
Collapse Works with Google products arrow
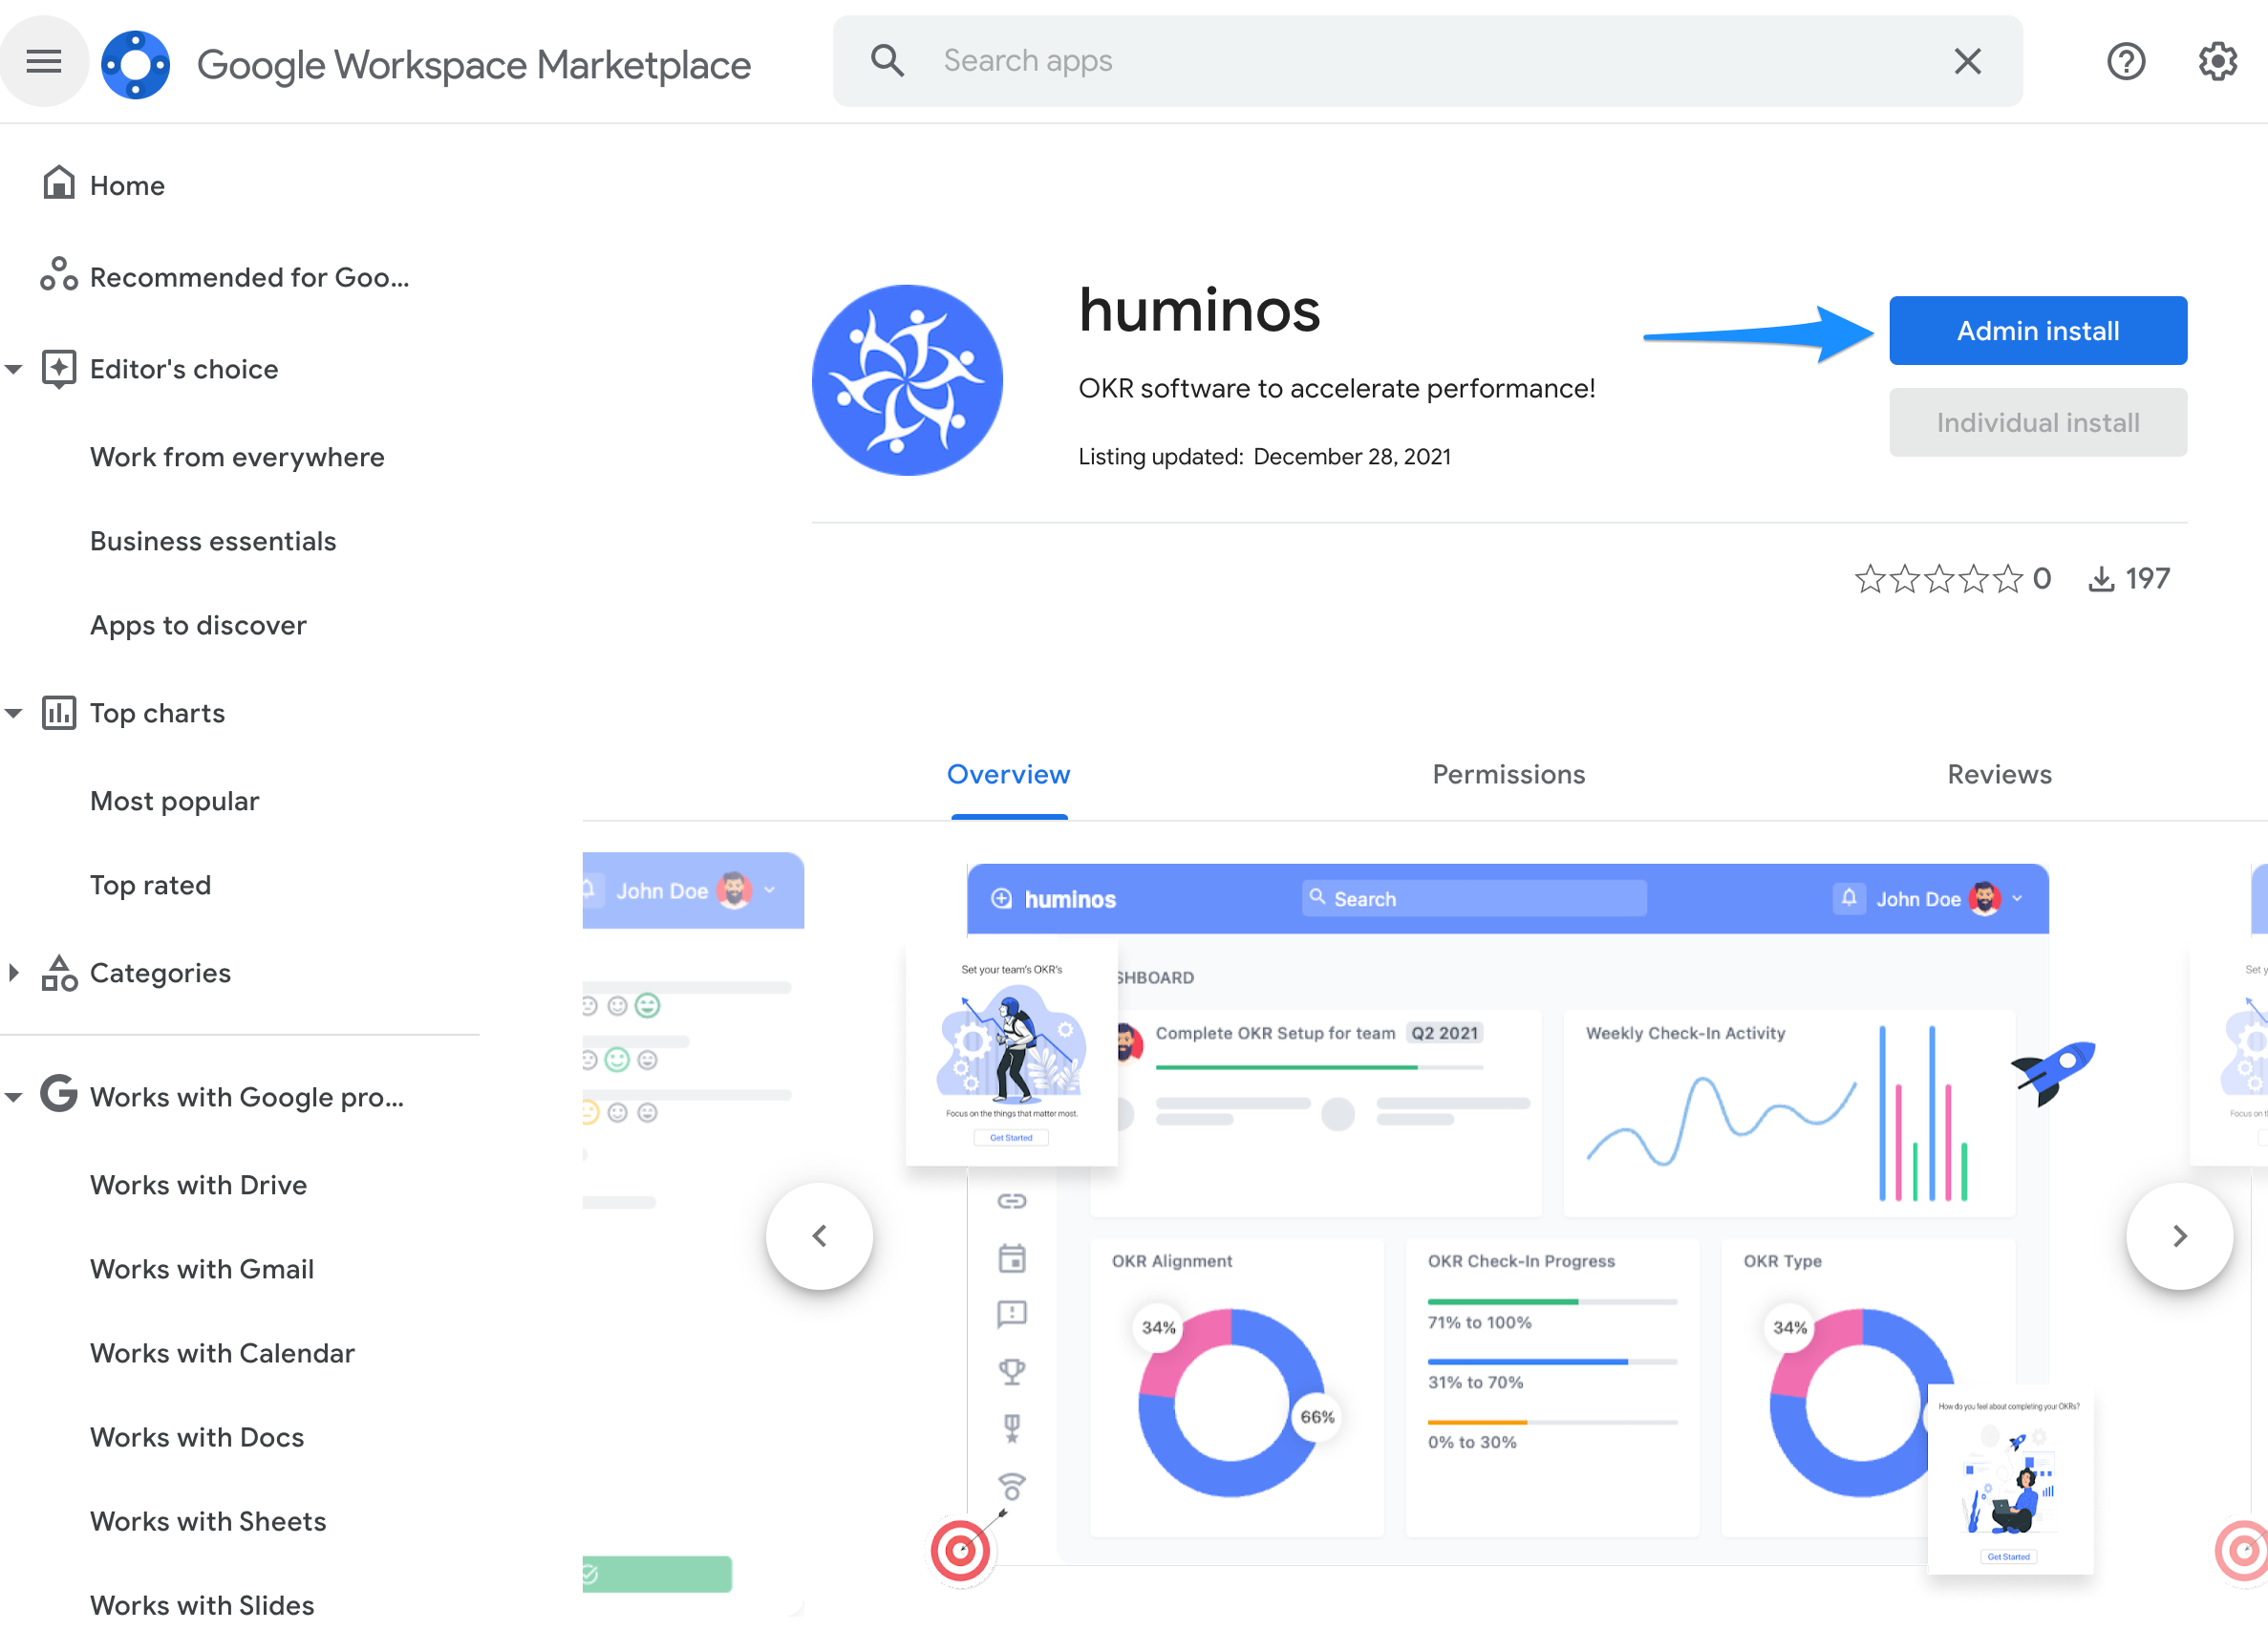(x=14, y=1097)
